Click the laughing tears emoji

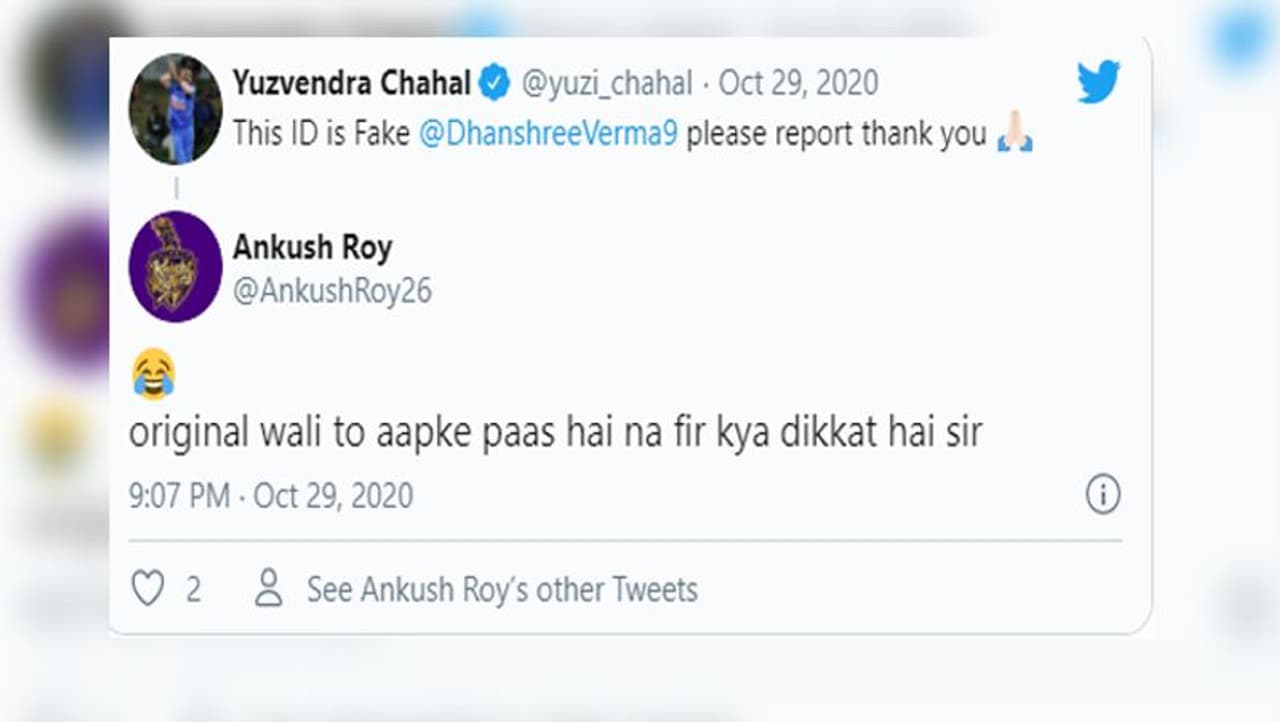[153, 375]
